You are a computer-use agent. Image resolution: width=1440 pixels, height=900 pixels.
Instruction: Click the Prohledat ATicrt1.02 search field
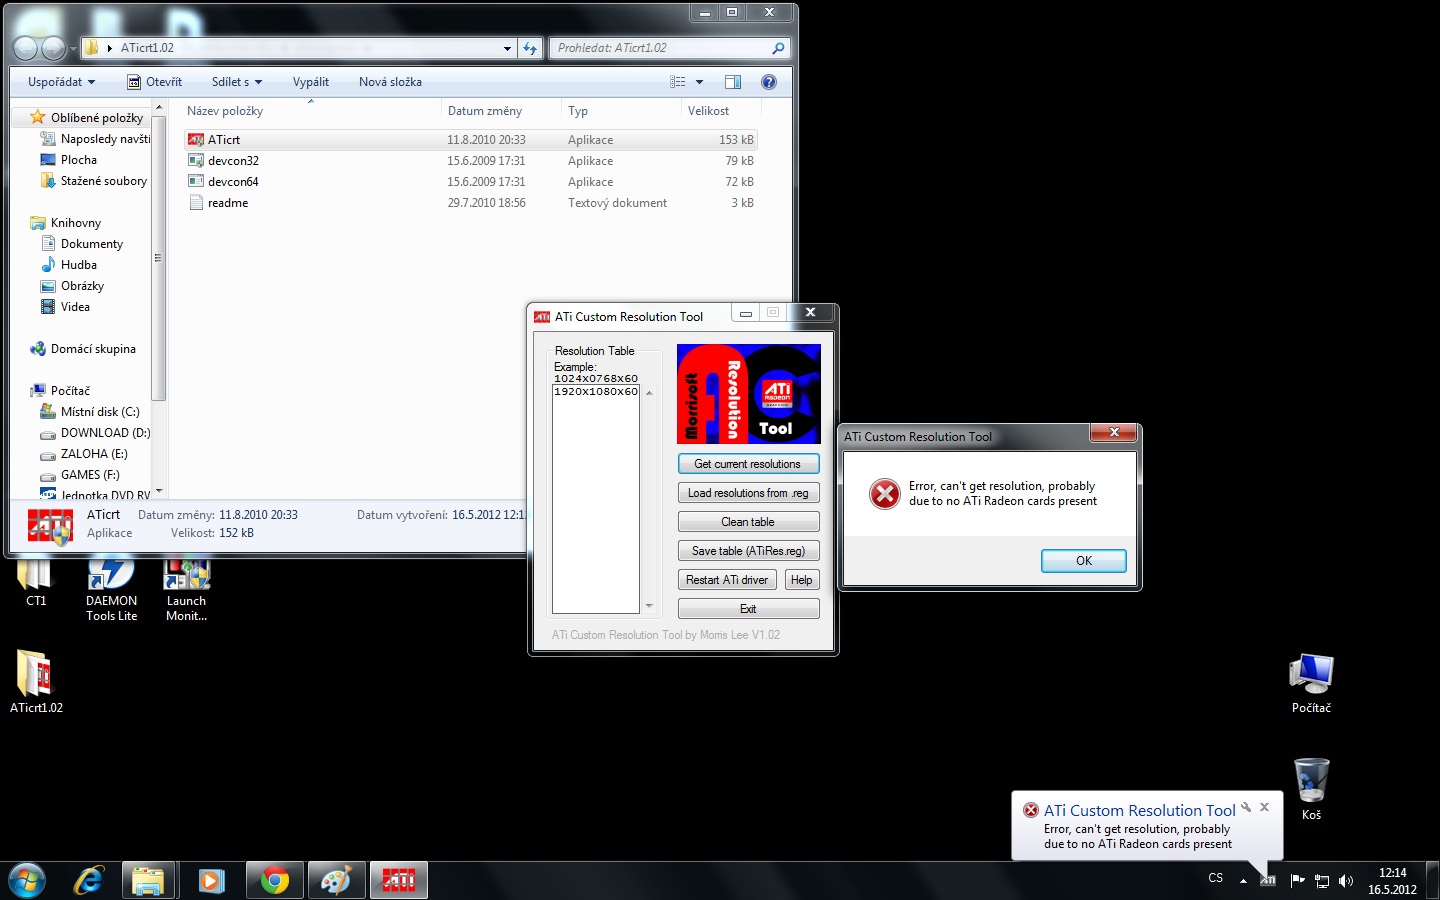pos(669,48)
